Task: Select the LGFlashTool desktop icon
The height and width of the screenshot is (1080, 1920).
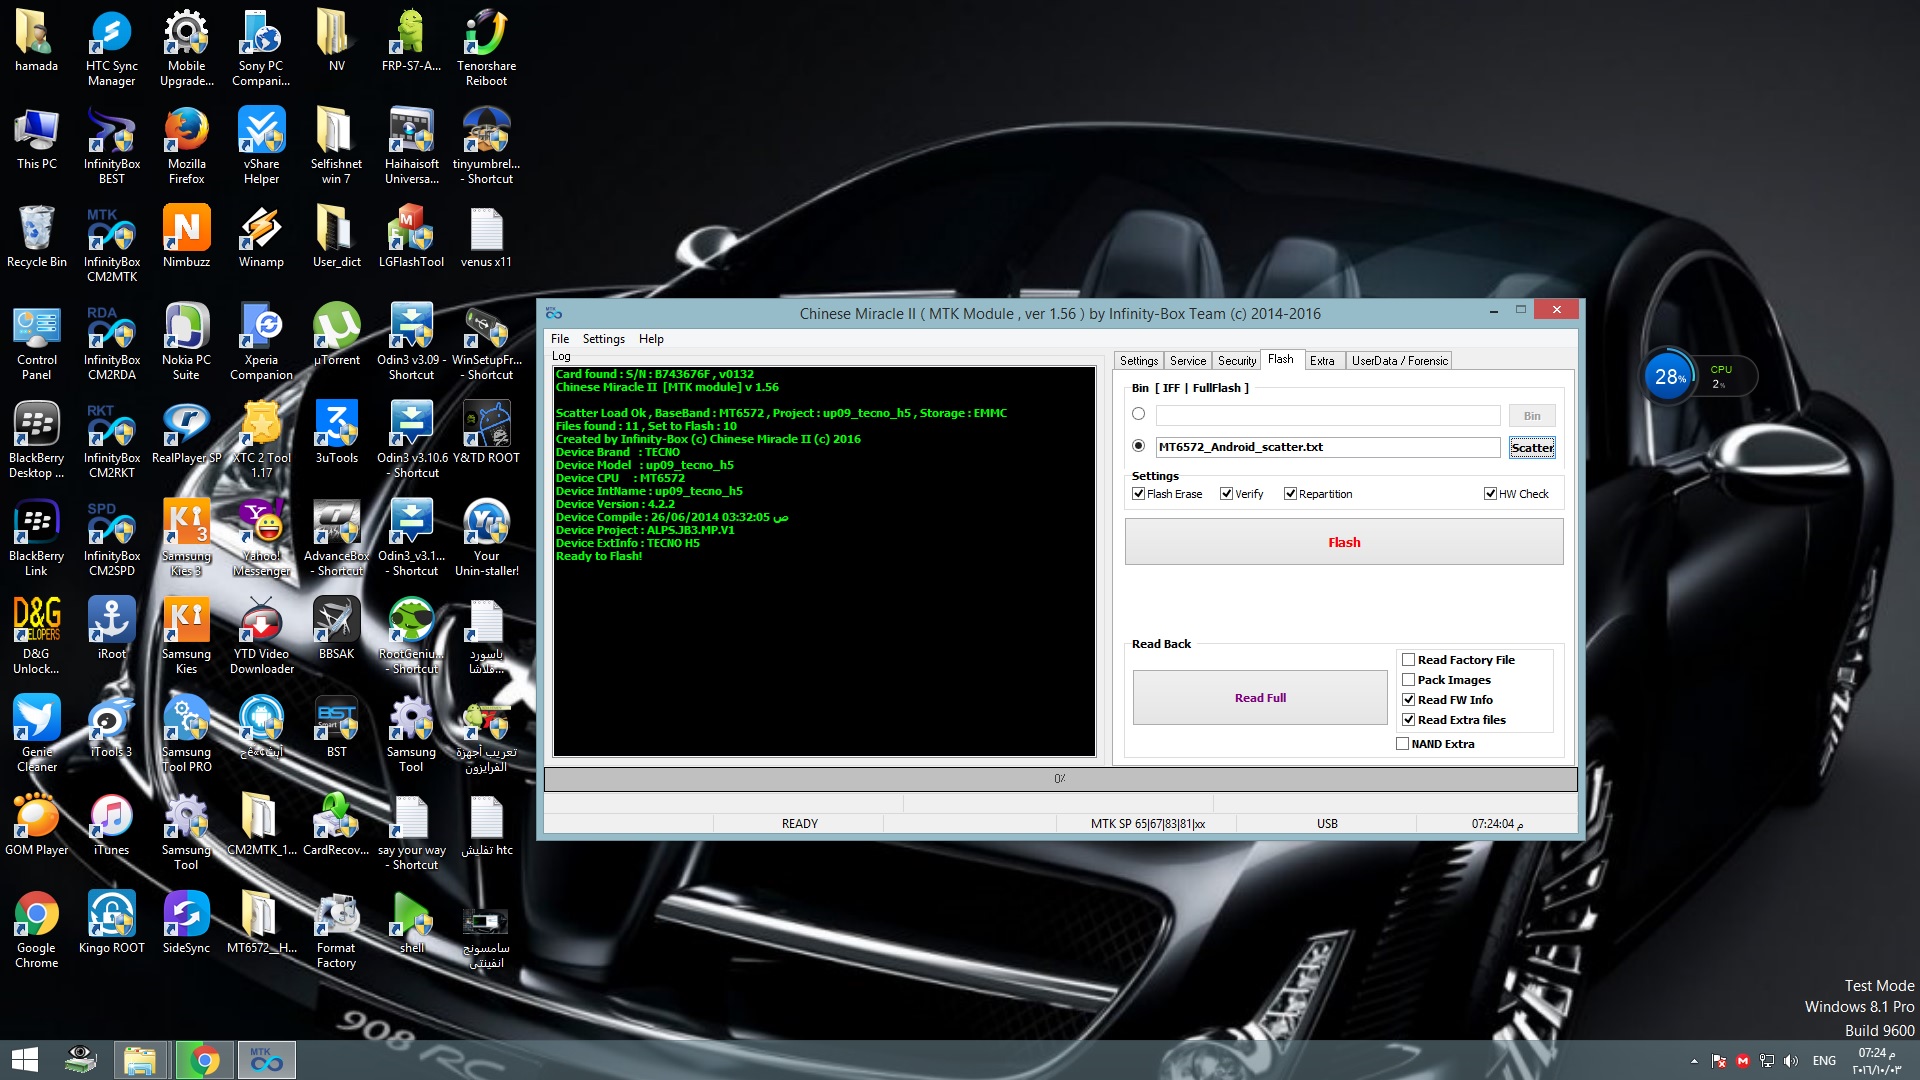Action: [x=411, y=237]
